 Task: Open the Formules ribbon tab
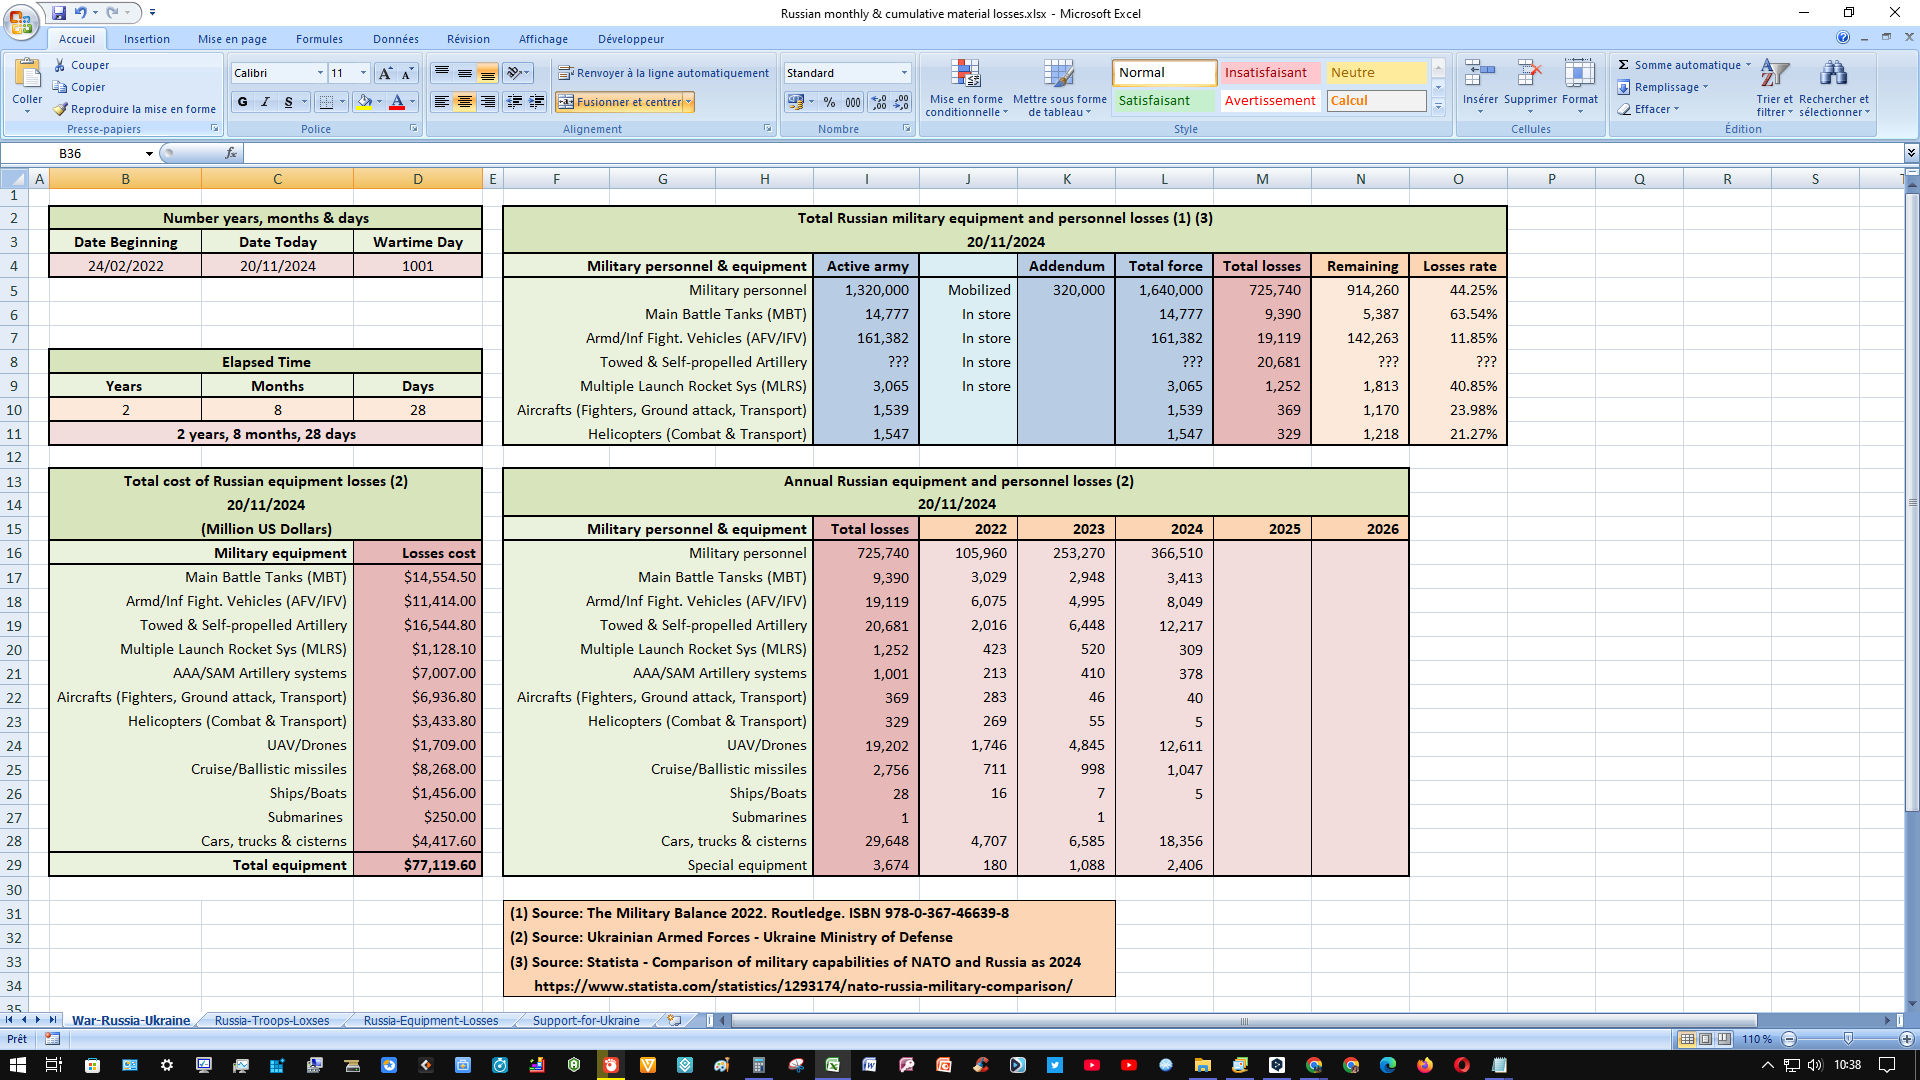coord(319,39)
